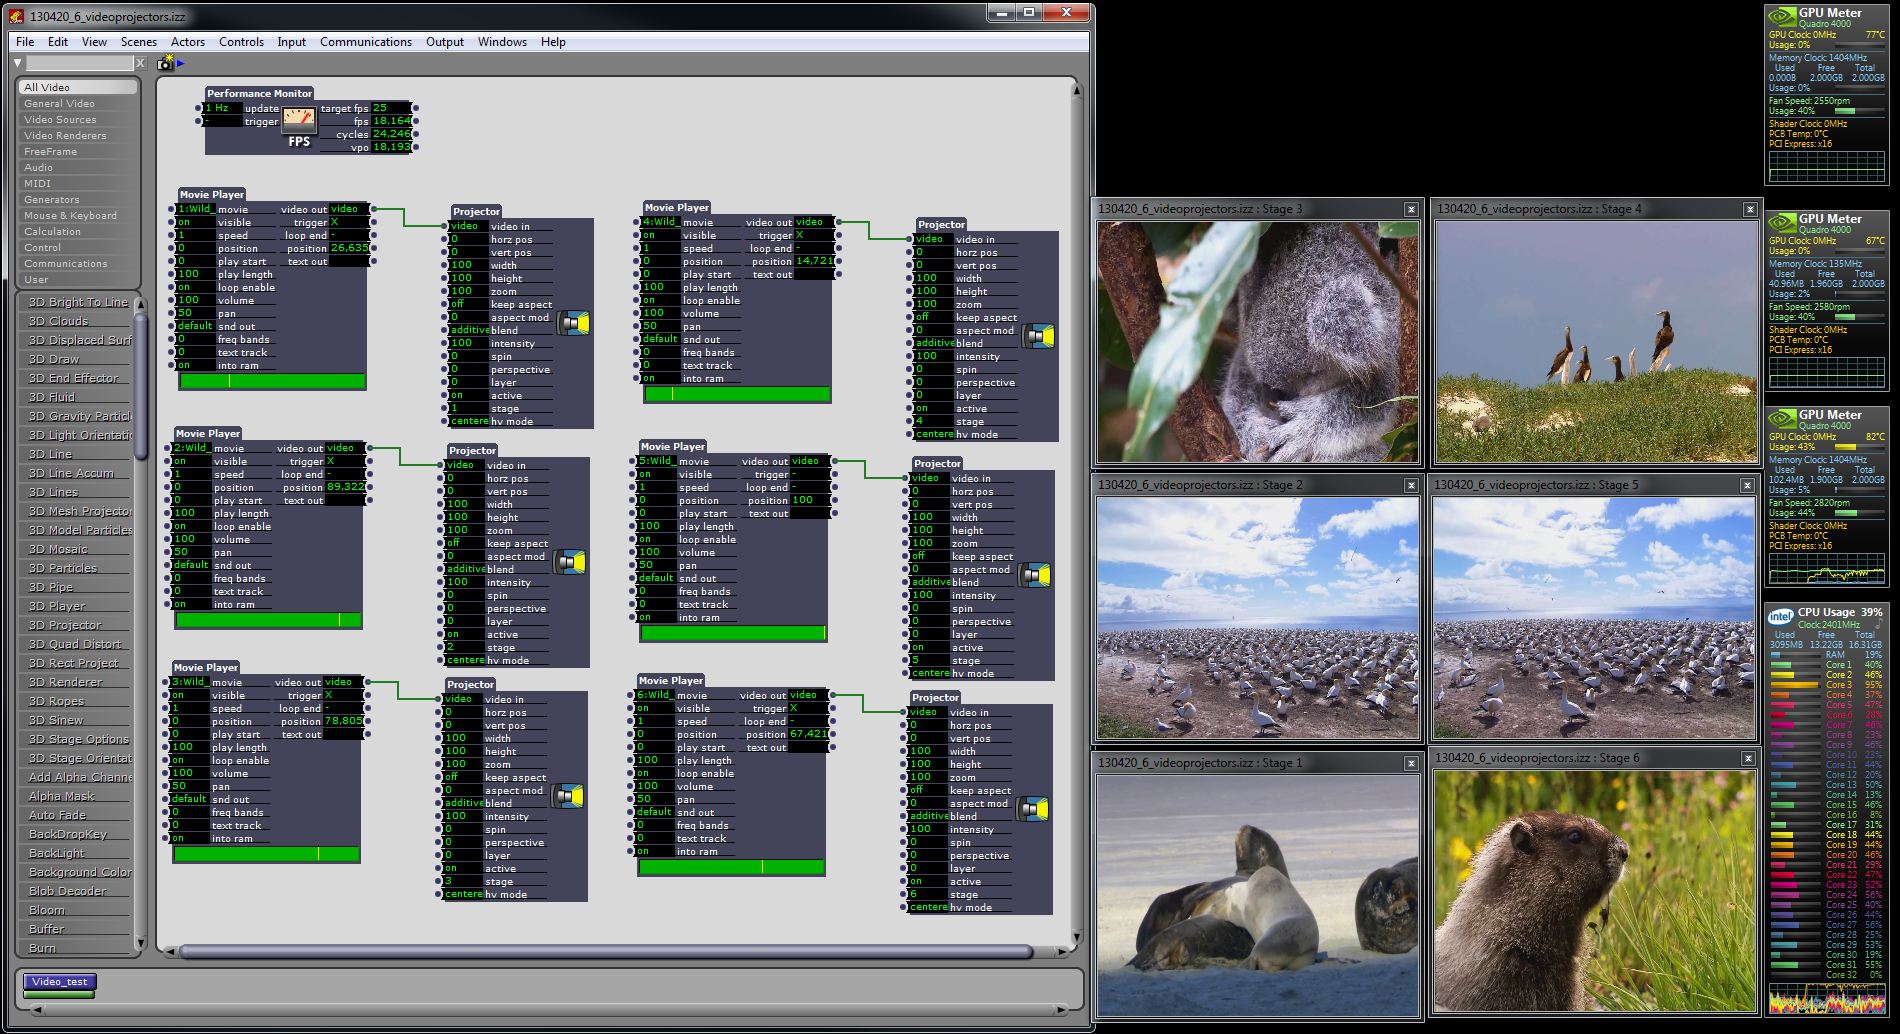Close the Stage 4 preview window

point(1750,210)
